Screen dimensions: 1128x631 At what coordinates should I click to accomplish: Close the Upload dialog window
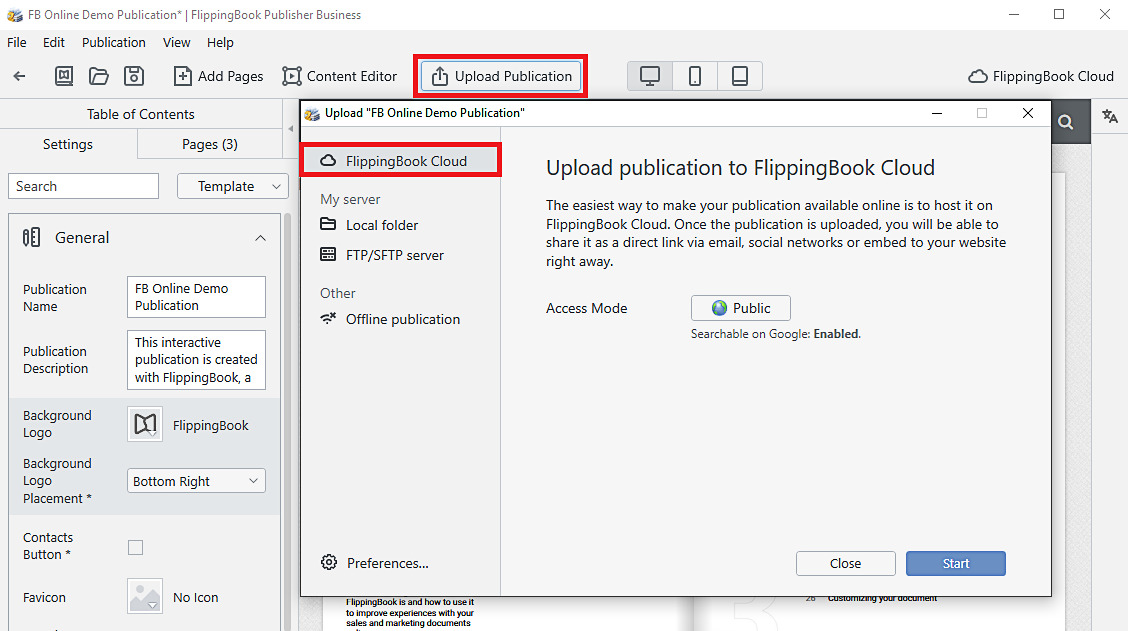1028,113
